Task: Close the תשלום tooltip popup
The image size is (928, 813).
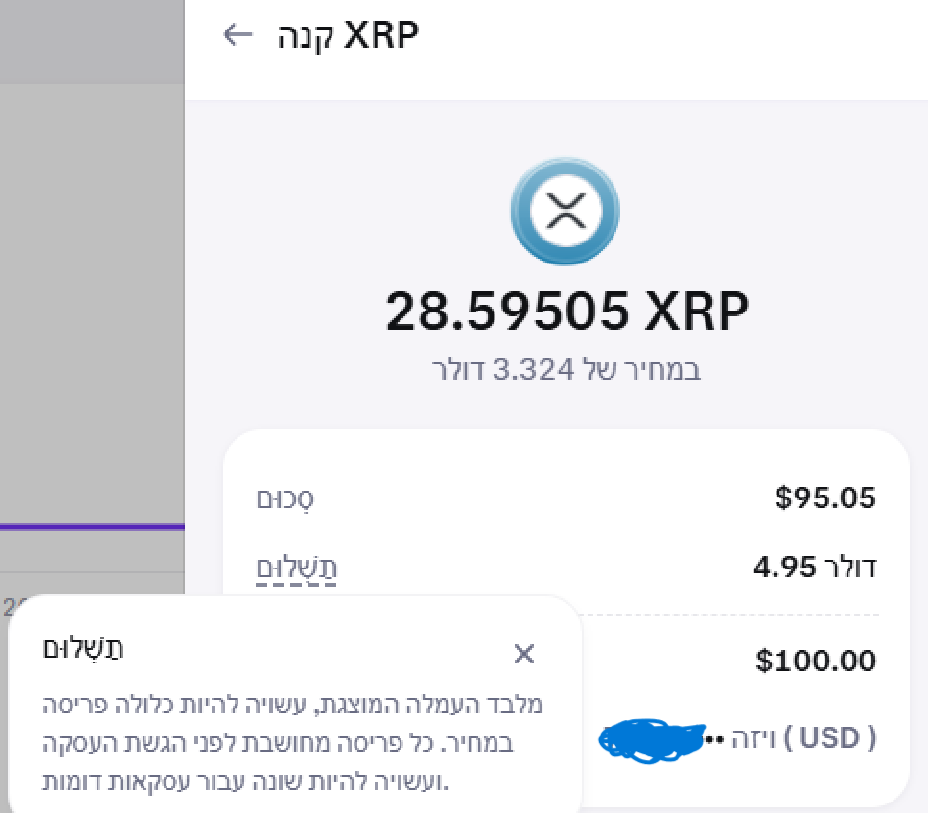Action: pyautogui.click(x=524, y=654)
